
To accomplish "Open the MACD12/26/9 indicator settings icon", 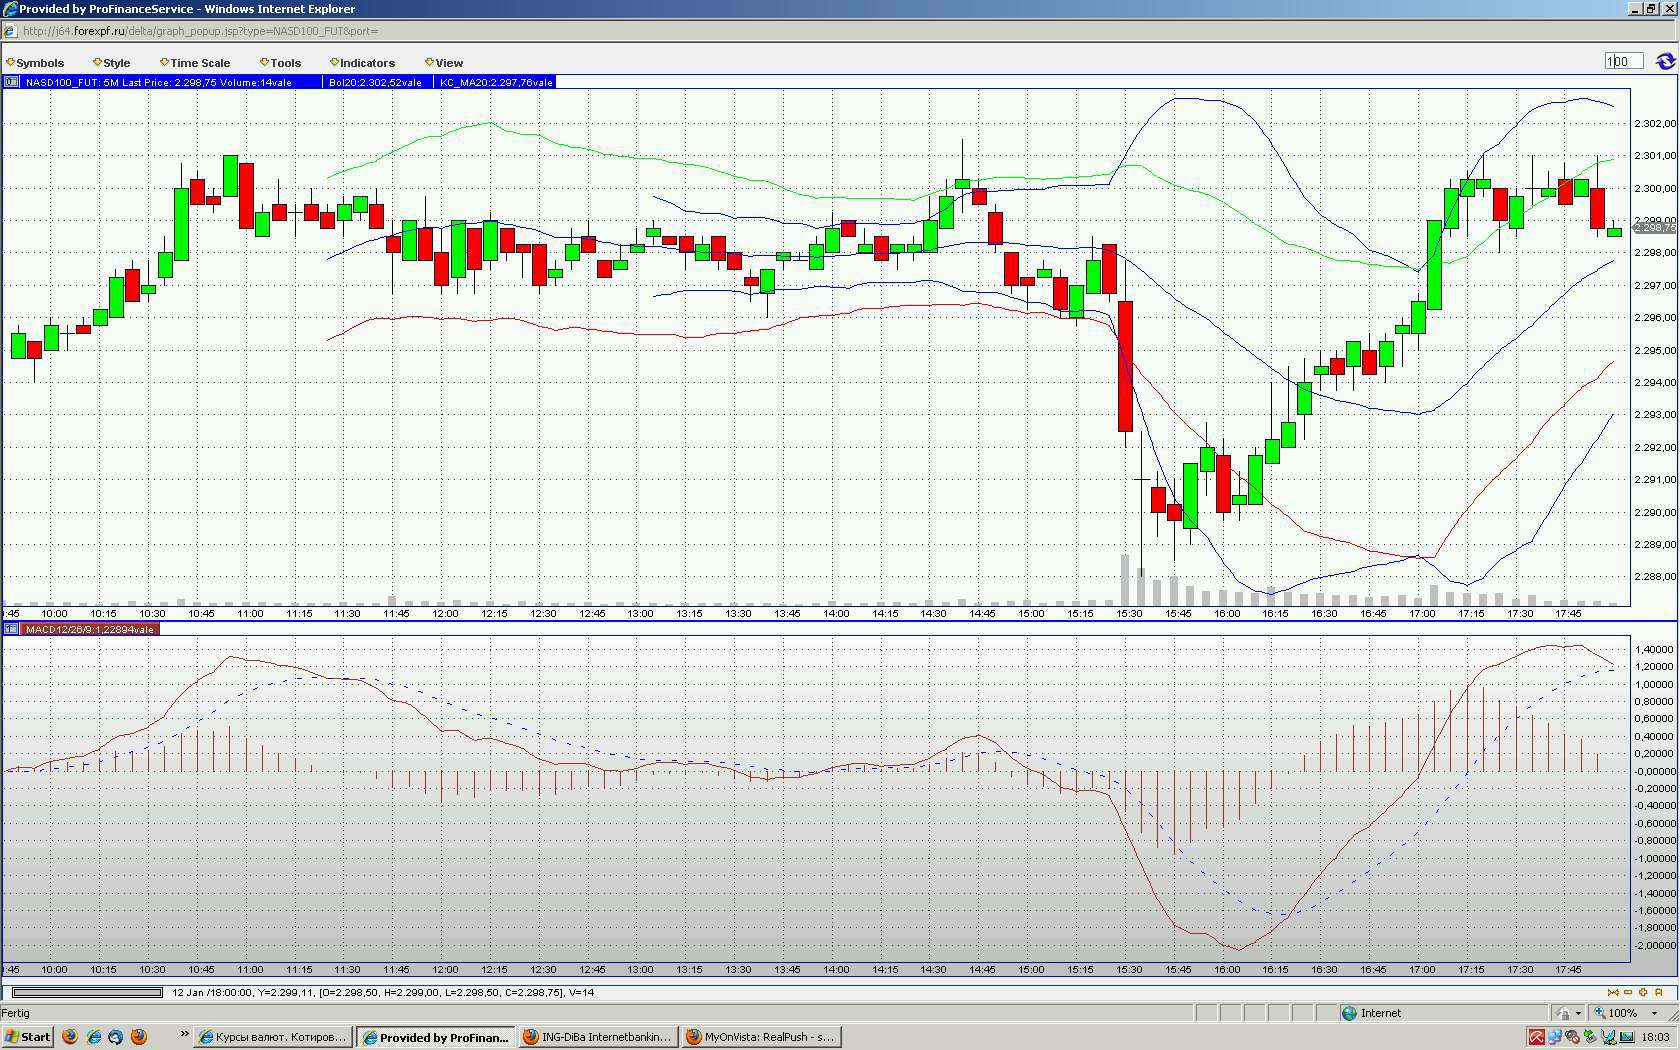I will click(x=10, y=629).
